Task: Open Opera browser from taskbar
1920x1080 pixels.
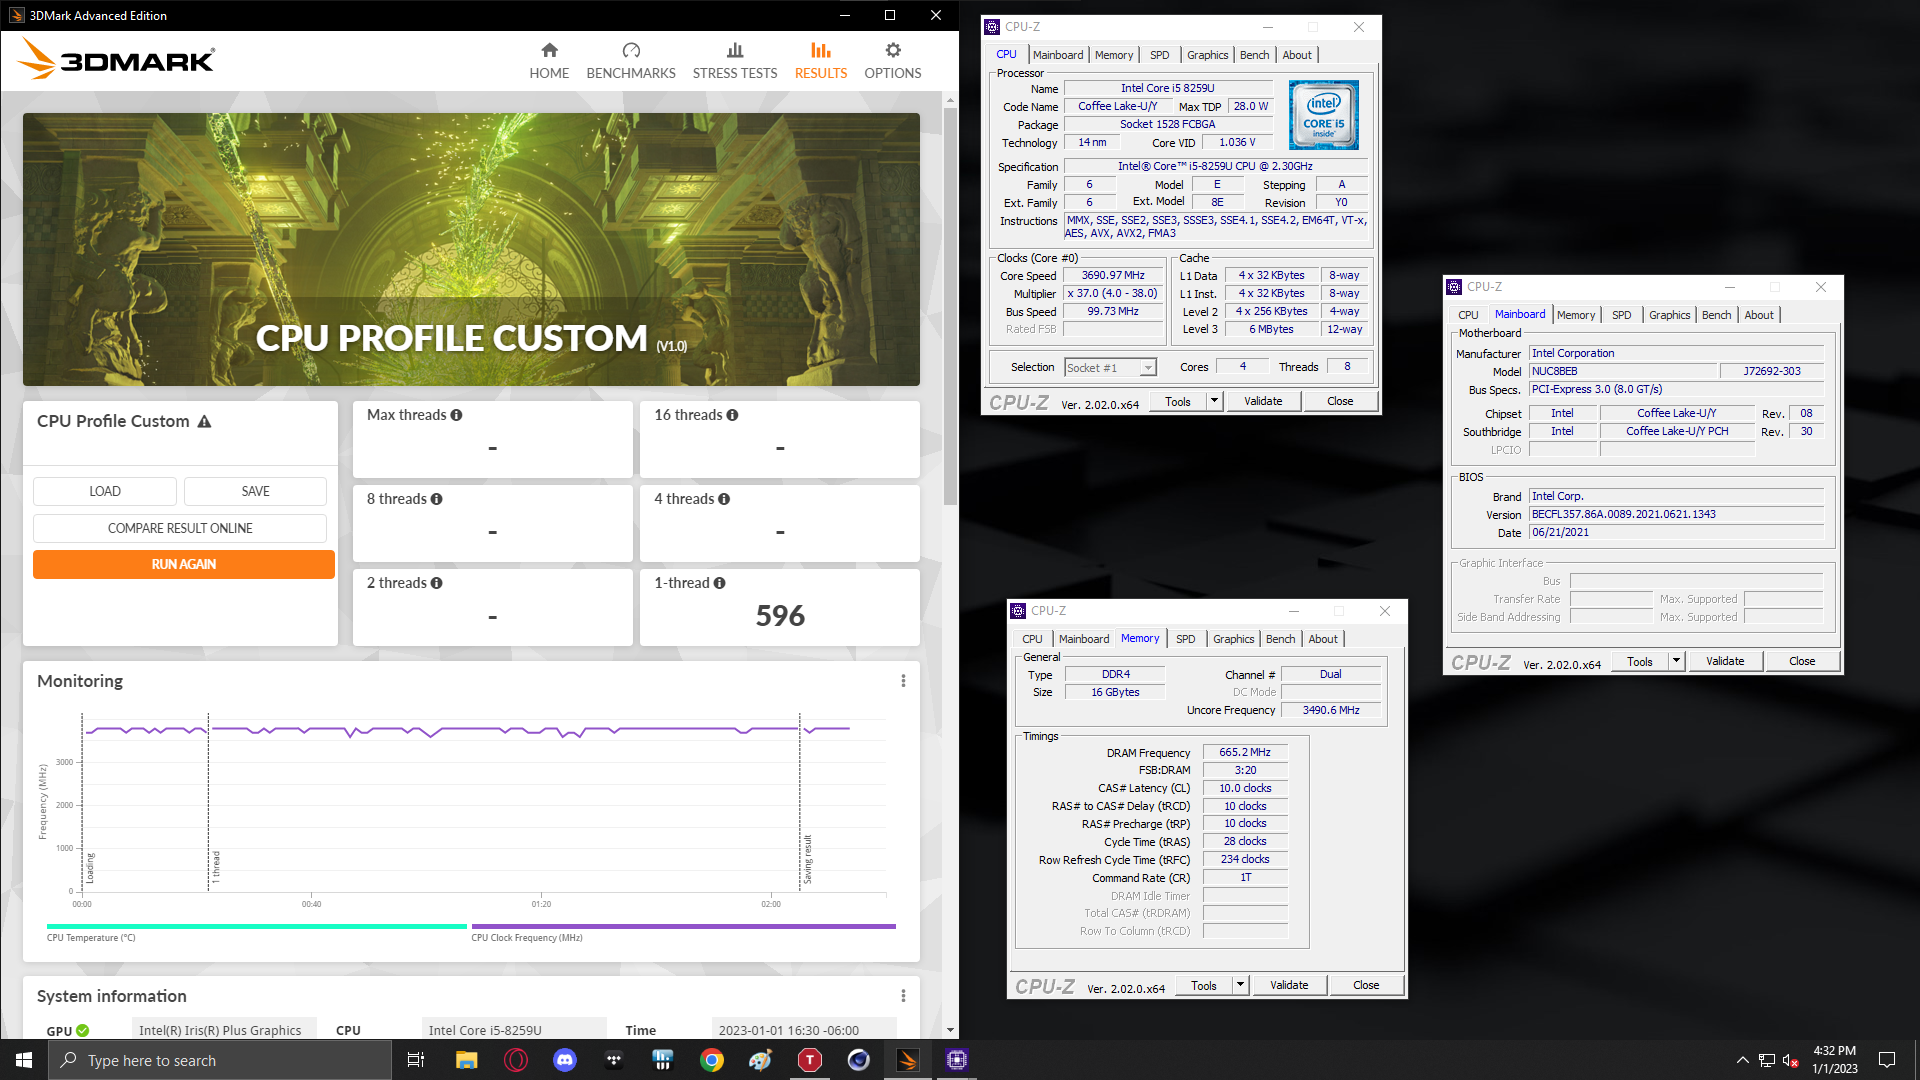Action: (x=516, y=1060)
